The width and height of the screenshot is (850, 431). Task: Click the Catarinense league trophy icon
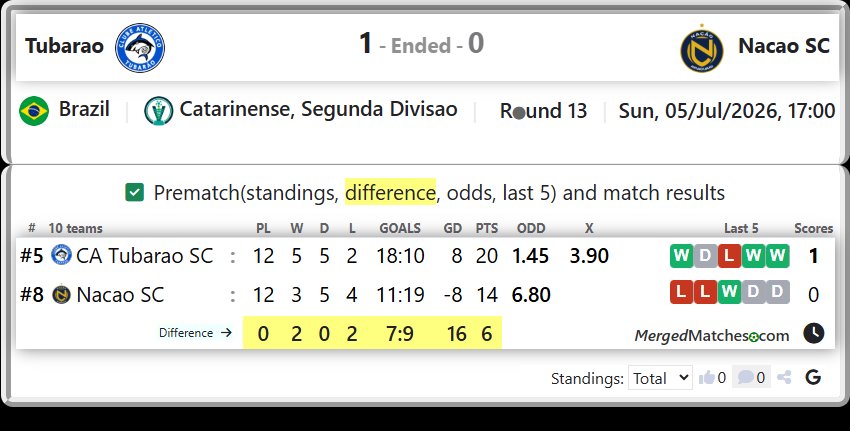click(x=158, y=111)
